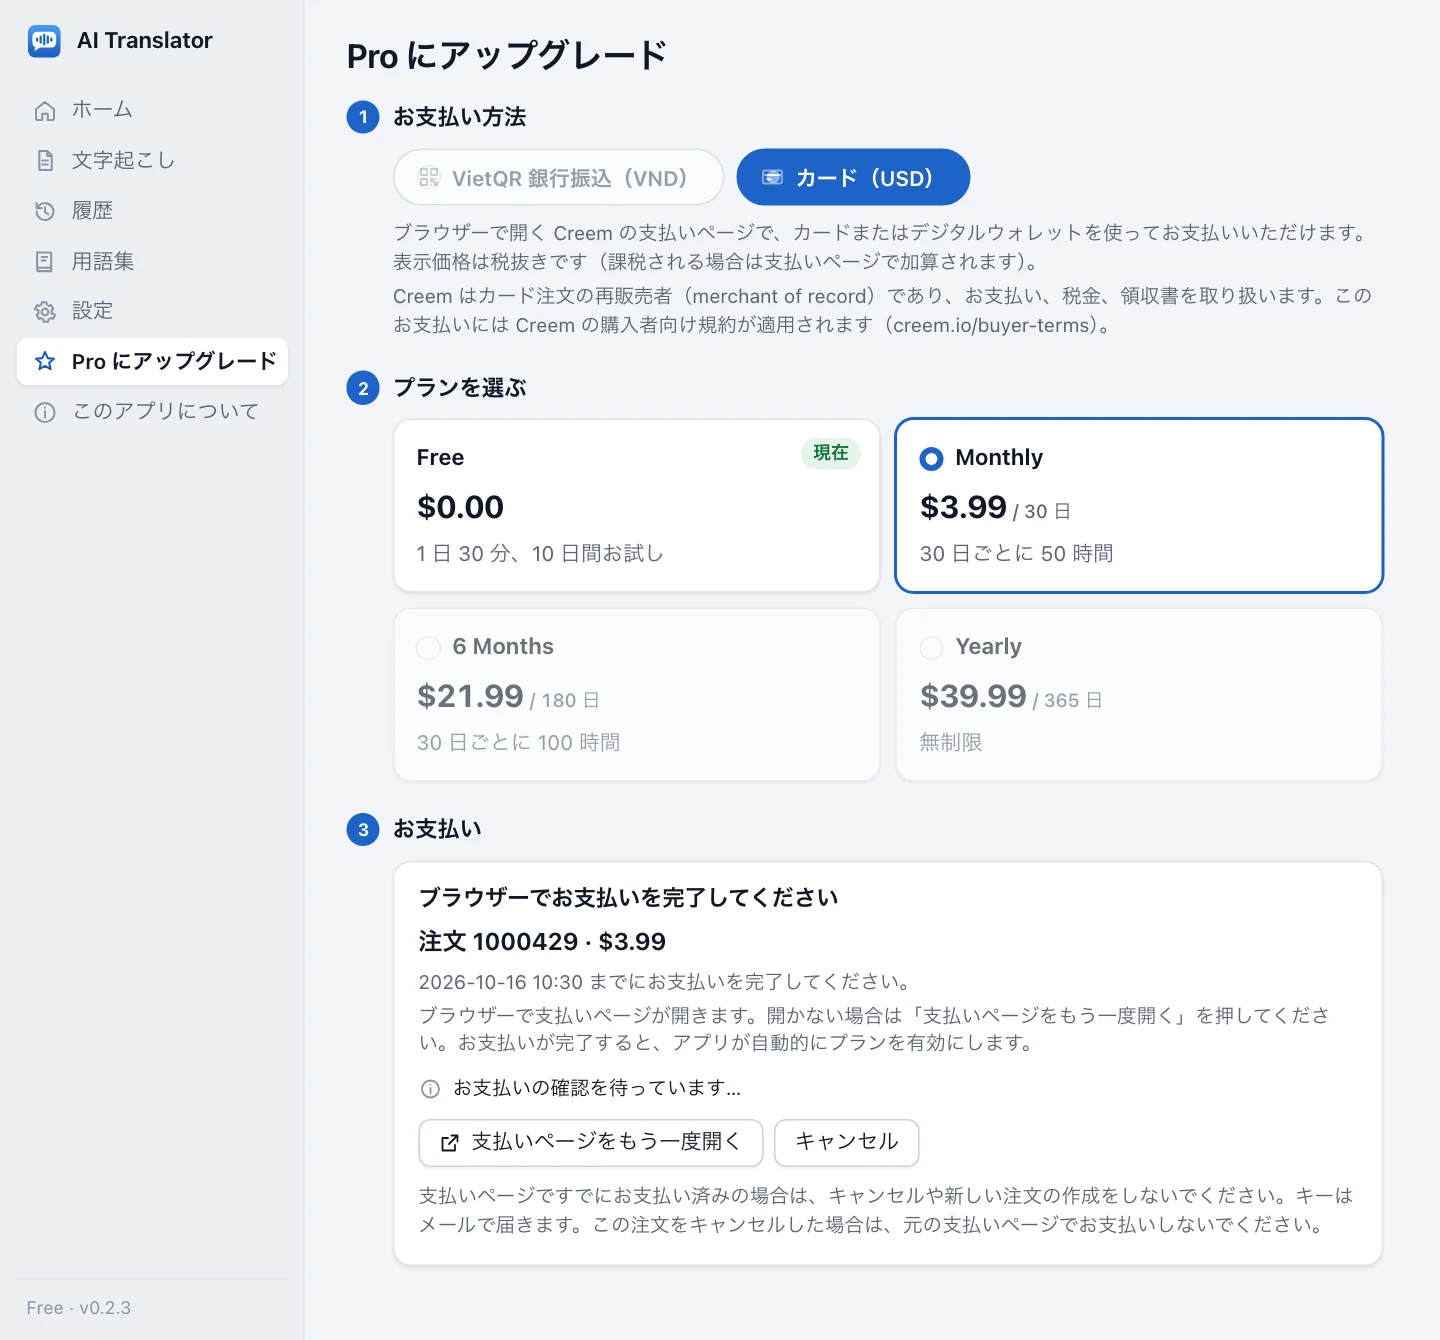Click the 無制限 label on Yearly plan
Viewport: 1440px width, 1340px height.
click(951, 742)
